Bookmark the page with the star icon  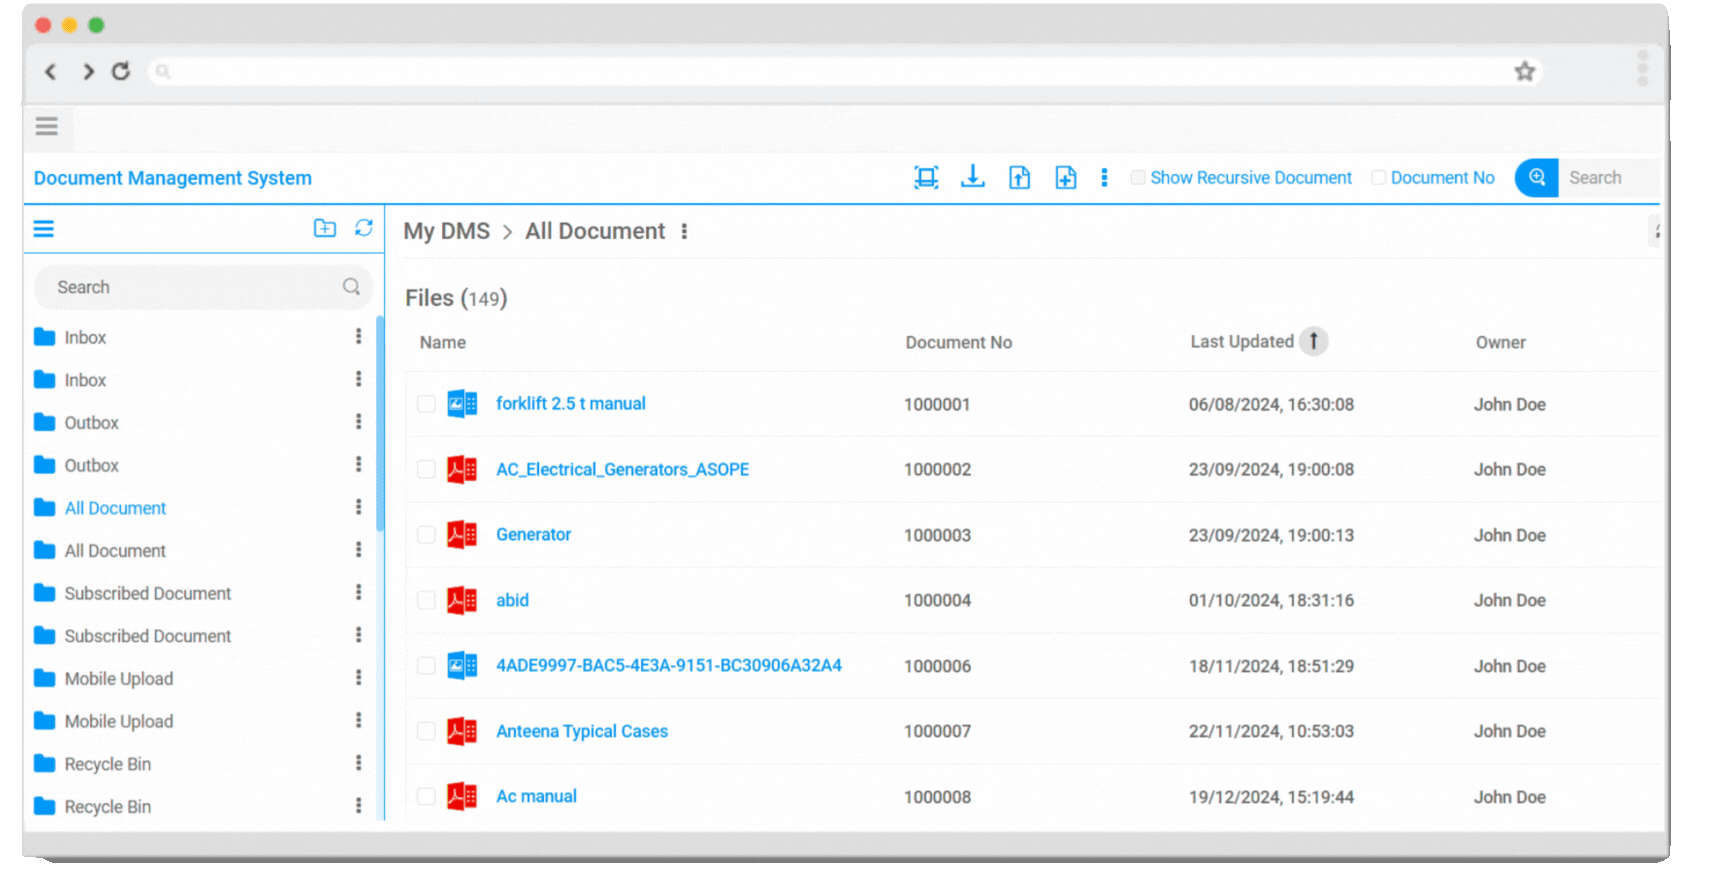click(1524, 71)
